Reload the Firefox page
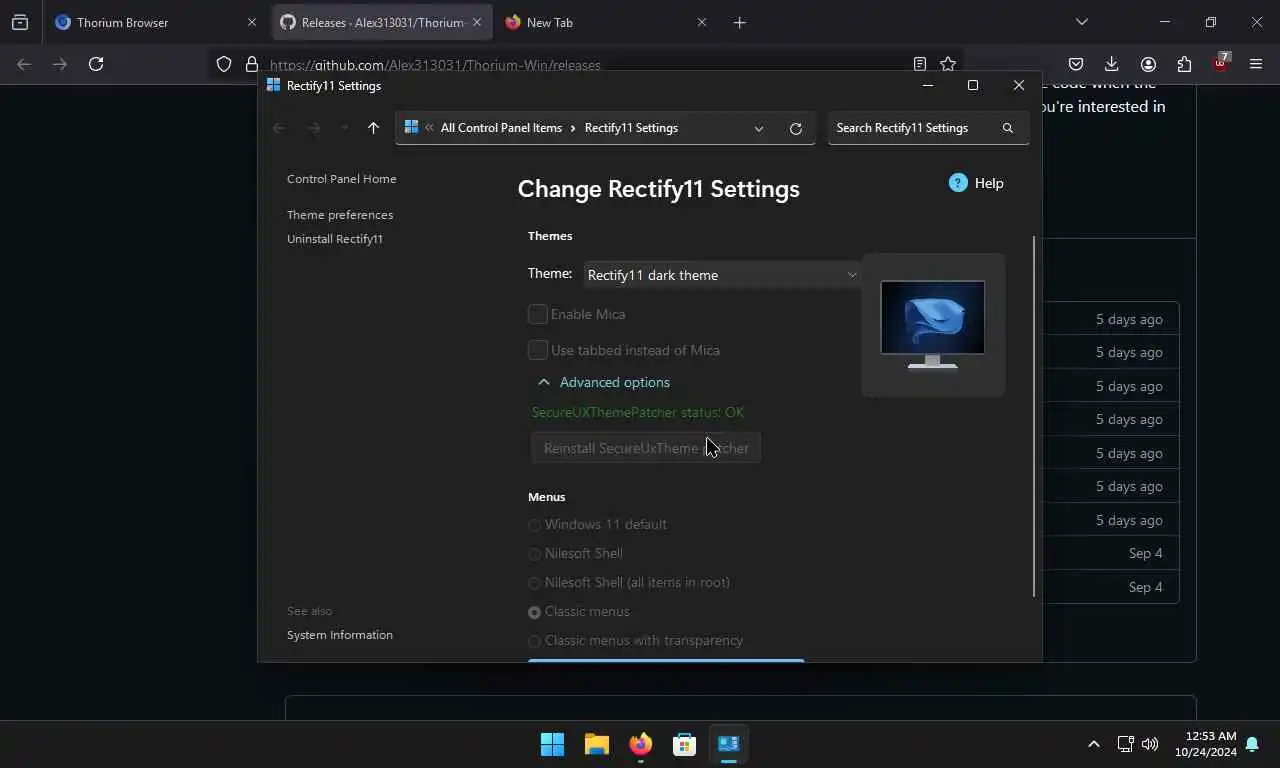Screen dimensions: 1280x768 click(x=96, y=64)
